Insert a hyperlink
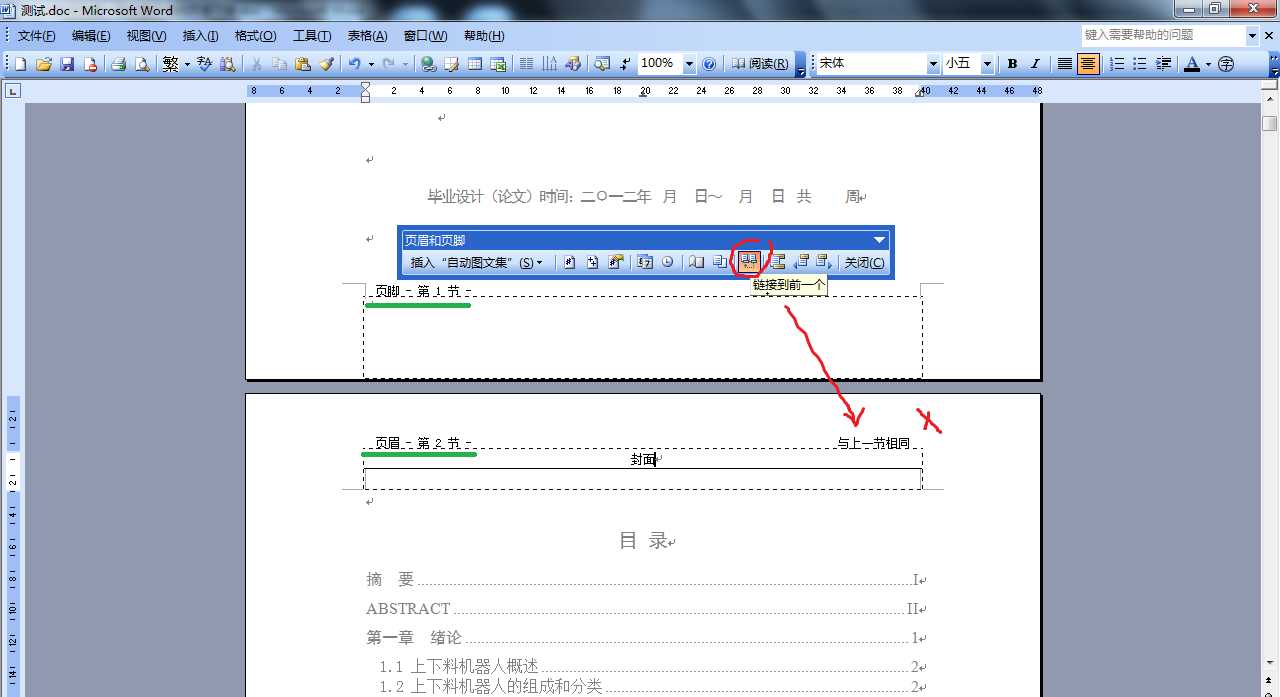The height and width of the screenshot is (697, 1280). click(427, 64)
